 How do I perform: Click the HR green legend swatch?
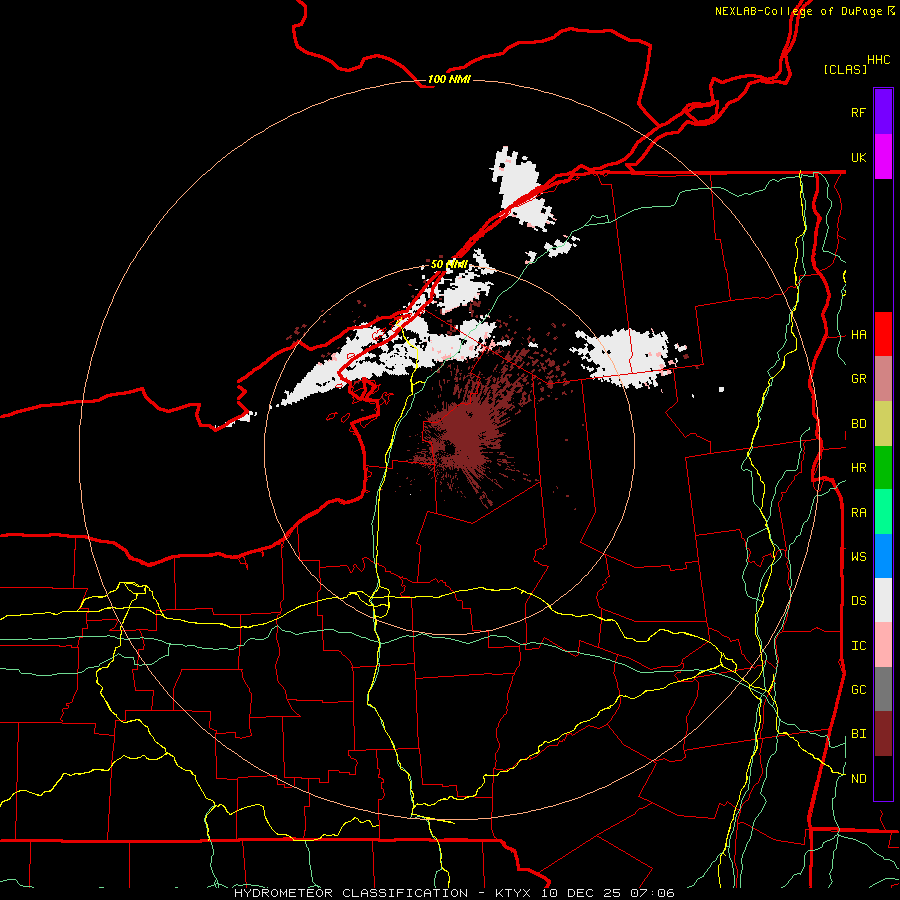pos(883,468)
